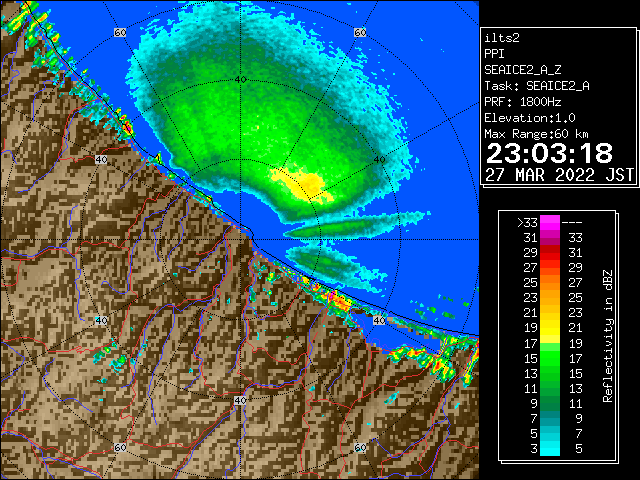Click the yellow 19–21 dBZ legend swatch
The width and height of the screenshot is (640, 480).
coord(549,328)
